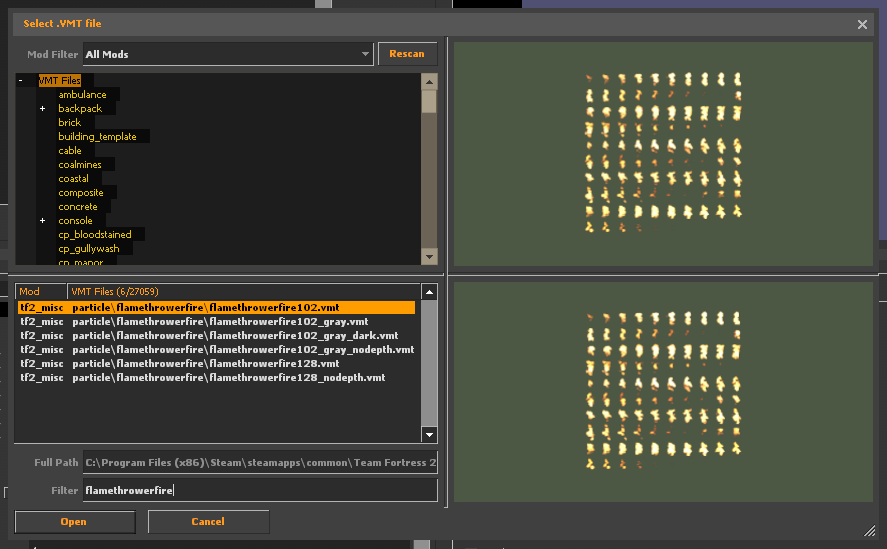Screen dimensions: 887x549
Task: Select the building_template folder
Action: point(97,136)
